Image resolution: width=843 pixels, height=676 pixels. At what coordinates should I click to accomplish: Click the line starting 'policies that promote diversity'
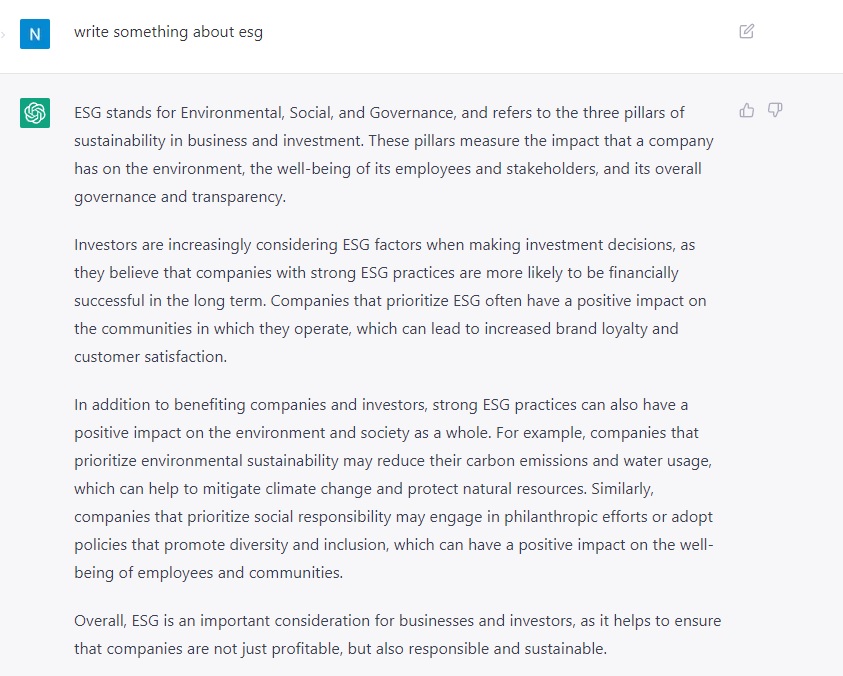point(394,545)
